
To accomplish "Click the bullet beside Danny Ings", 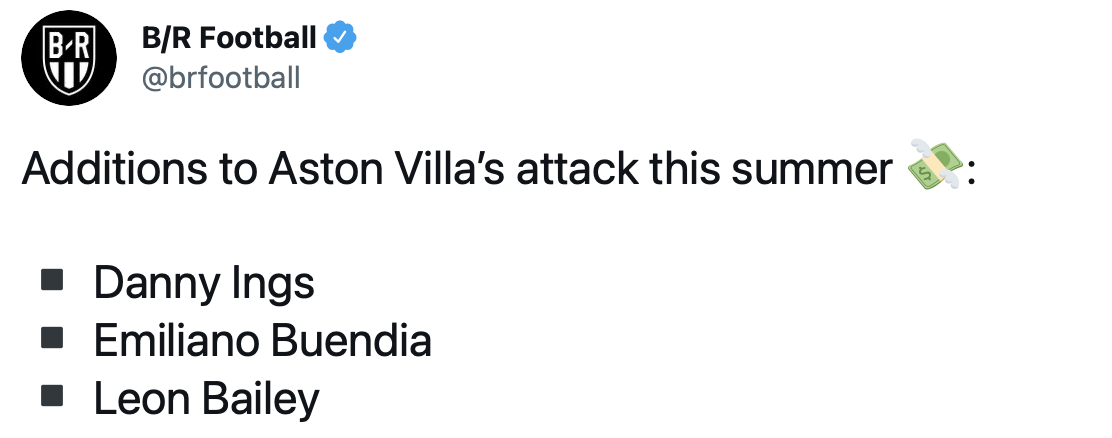I will point(52,280).
